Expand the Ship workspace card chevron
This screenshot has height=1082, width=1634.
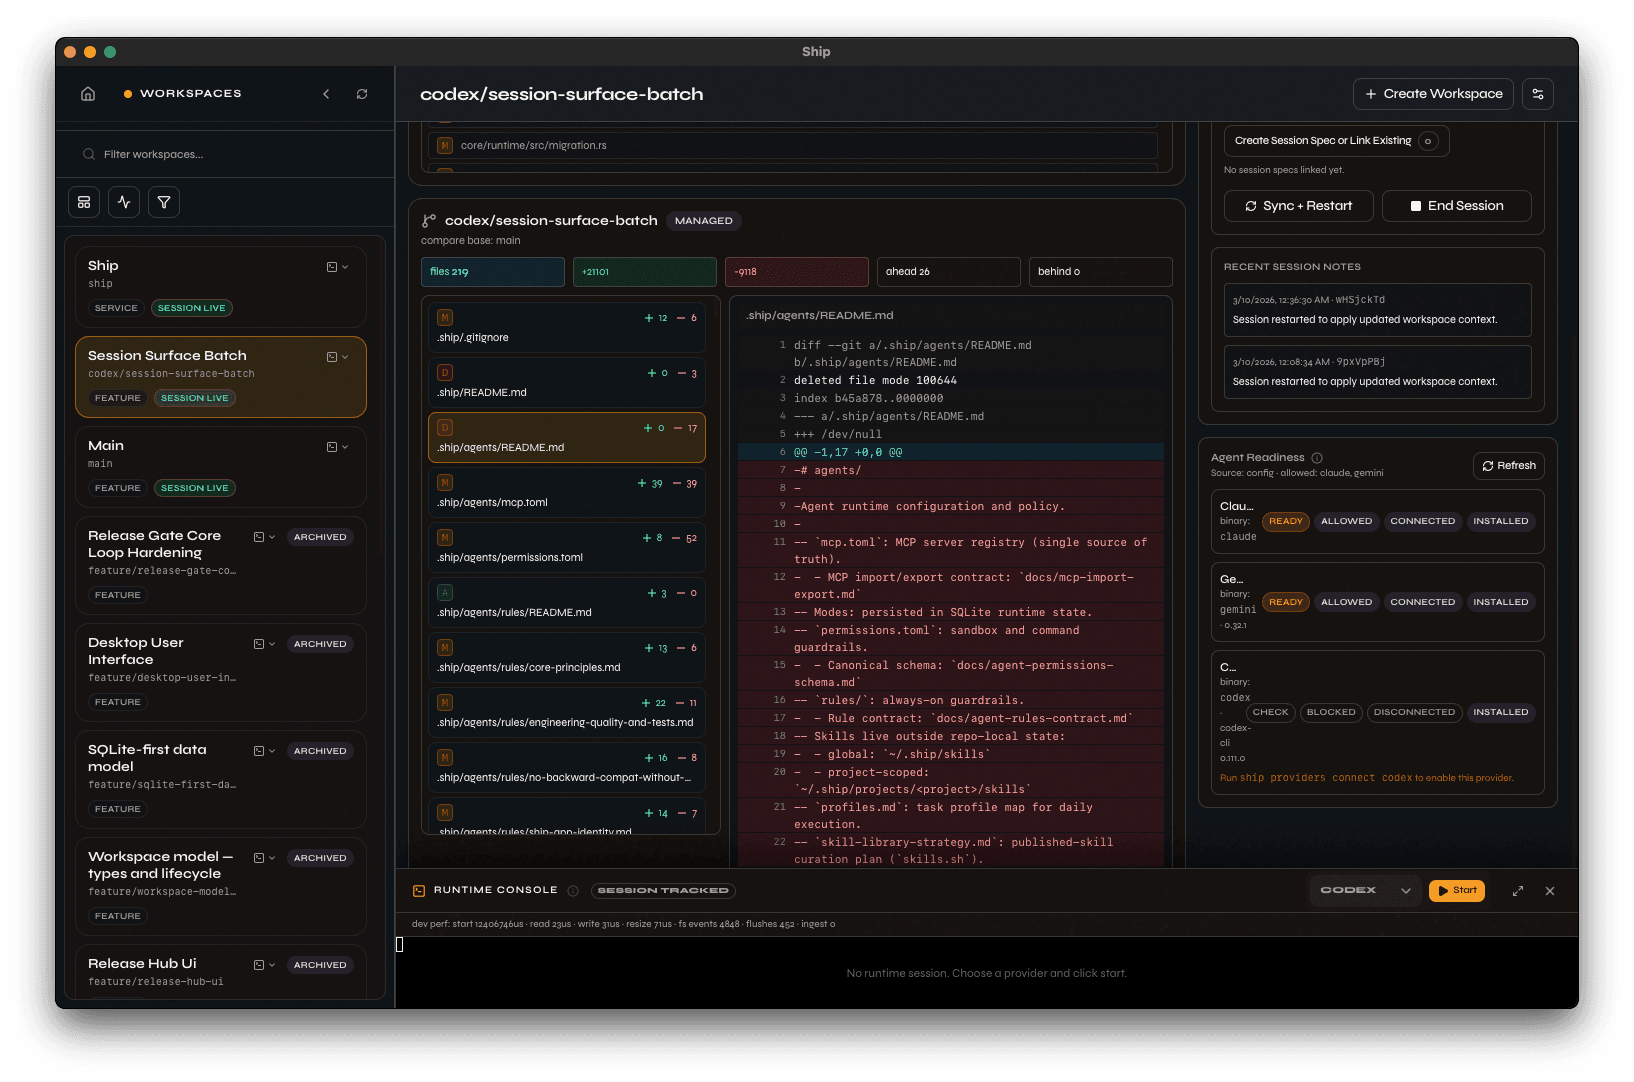345,266
